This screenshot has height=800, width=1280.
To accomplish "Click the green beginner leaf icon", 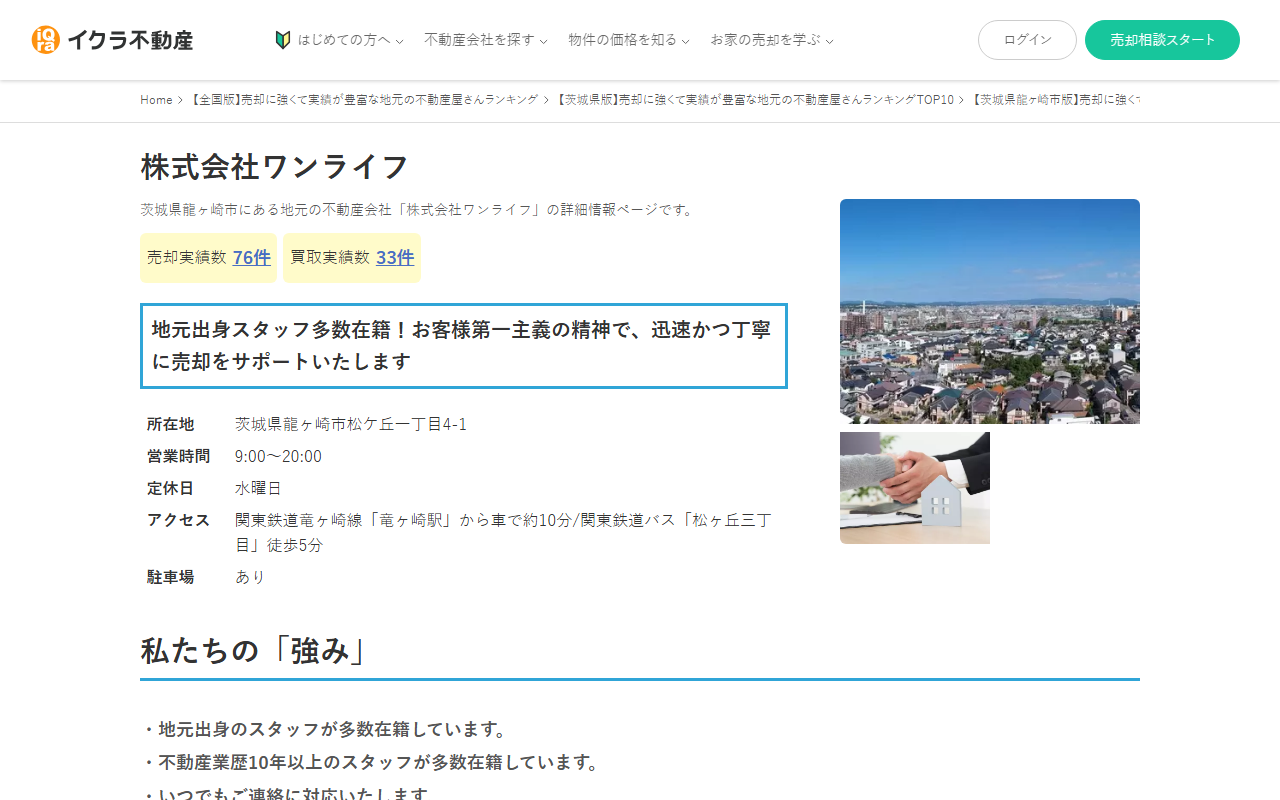I will pyautogui.click(x=283, y=40).
